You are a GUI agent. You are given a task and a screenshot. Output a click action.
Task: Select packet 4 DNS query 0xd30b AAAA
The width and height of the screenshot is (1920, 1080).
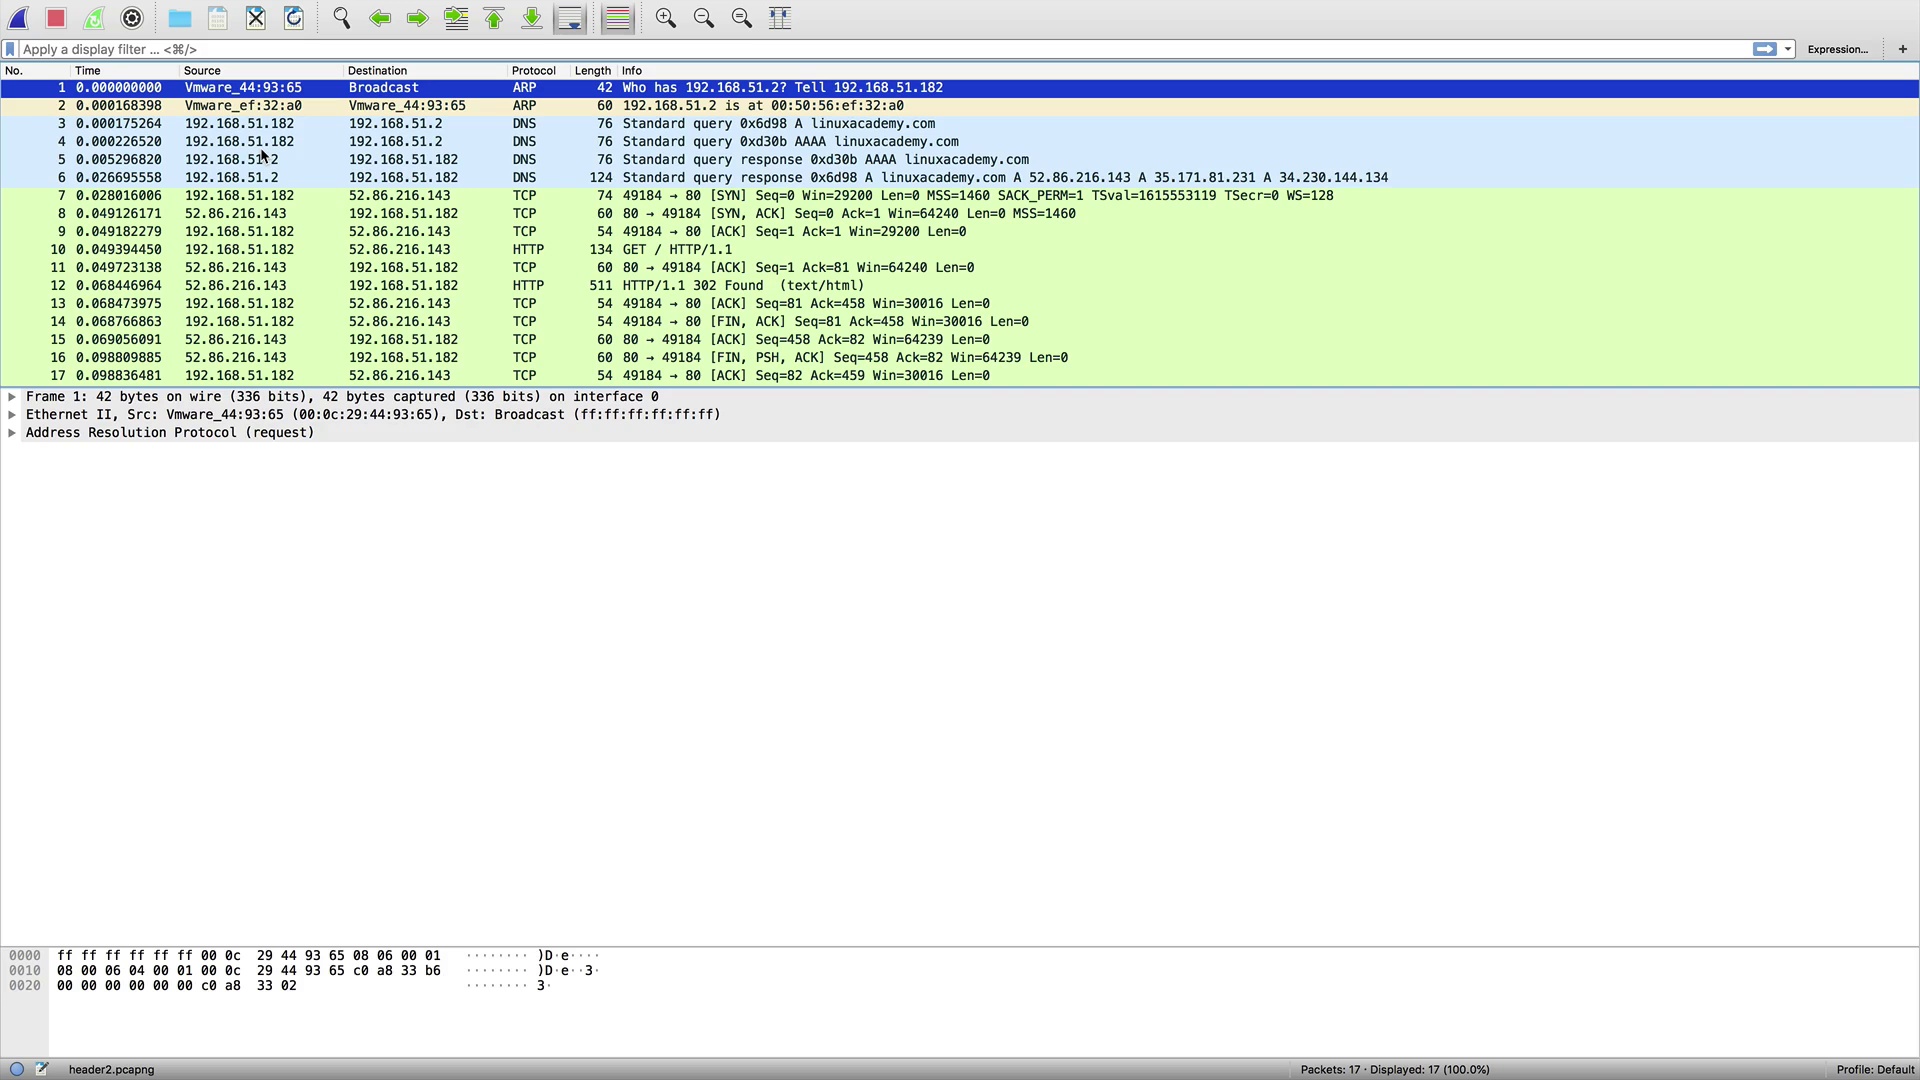click(x=960, y=142)
